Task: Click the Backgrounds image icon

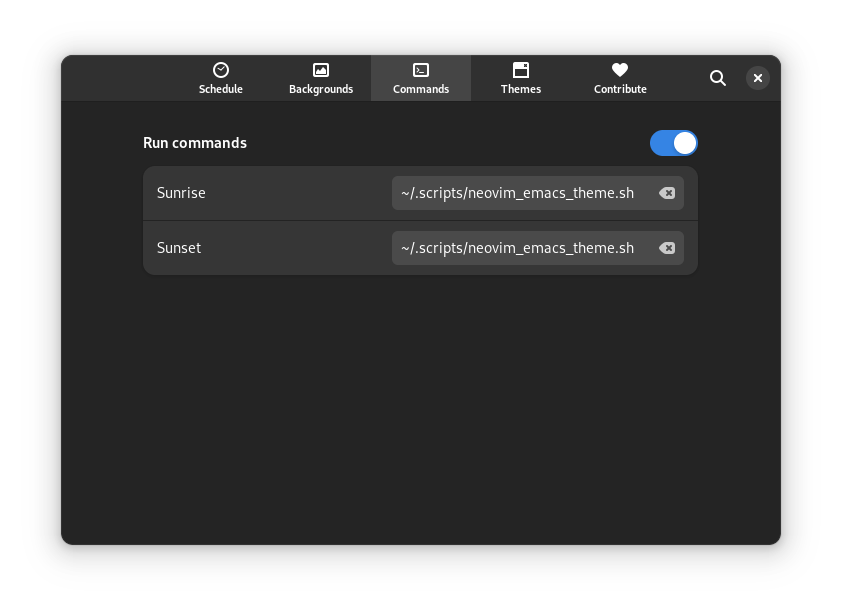Action: click(x=320, y=70)
